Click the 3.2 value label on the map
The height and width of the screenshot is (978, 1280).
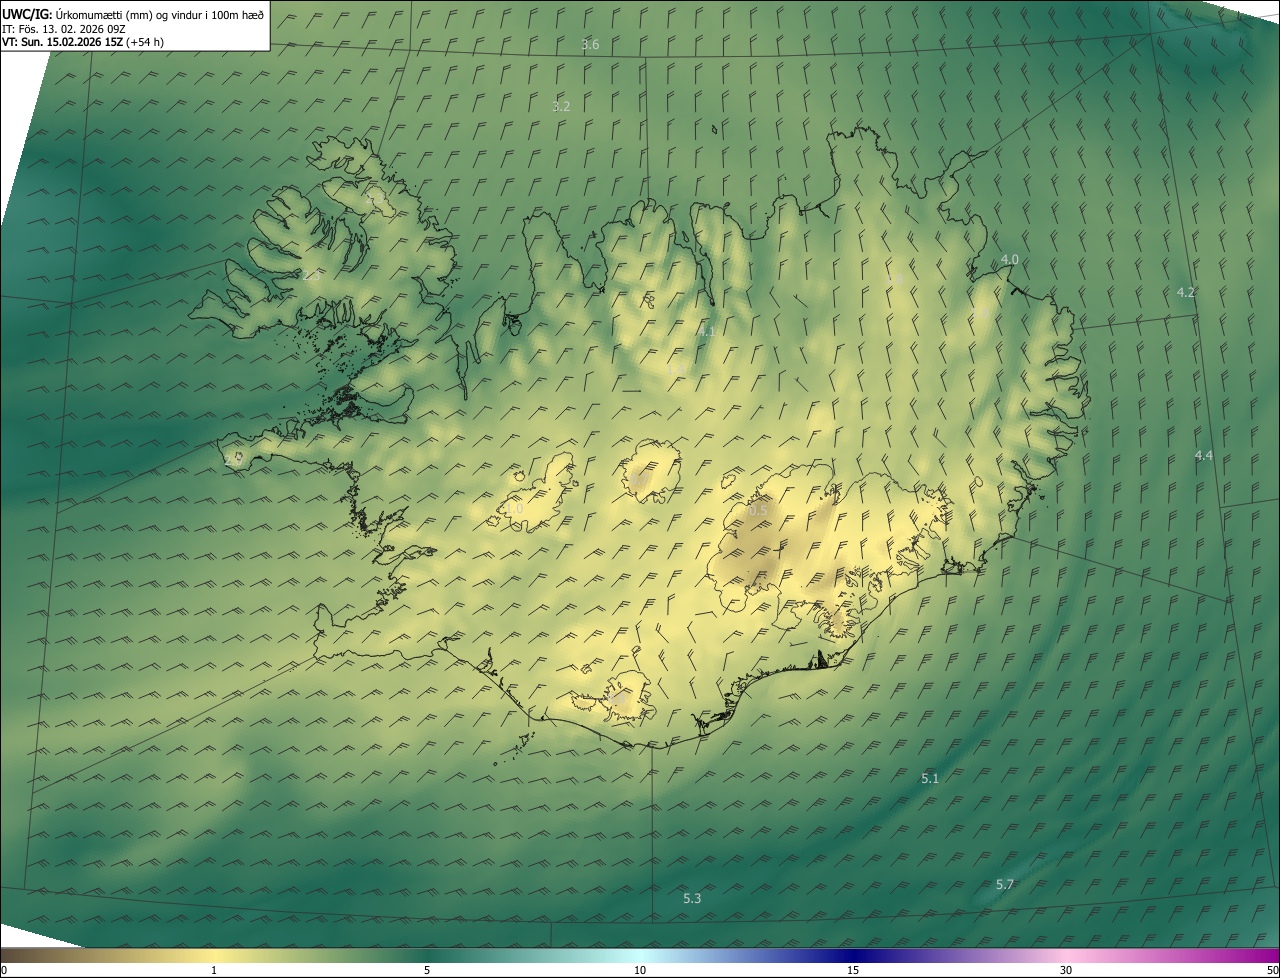click(561, 106)
